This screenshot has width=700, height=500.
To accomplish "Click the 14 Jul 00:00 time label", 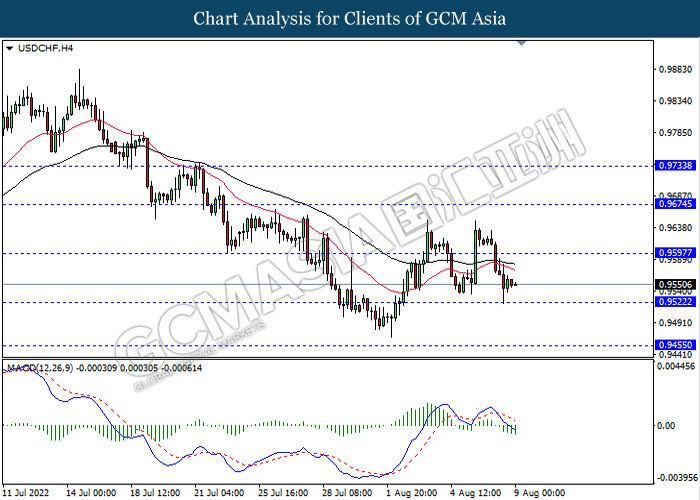I will tap(91, 493).
